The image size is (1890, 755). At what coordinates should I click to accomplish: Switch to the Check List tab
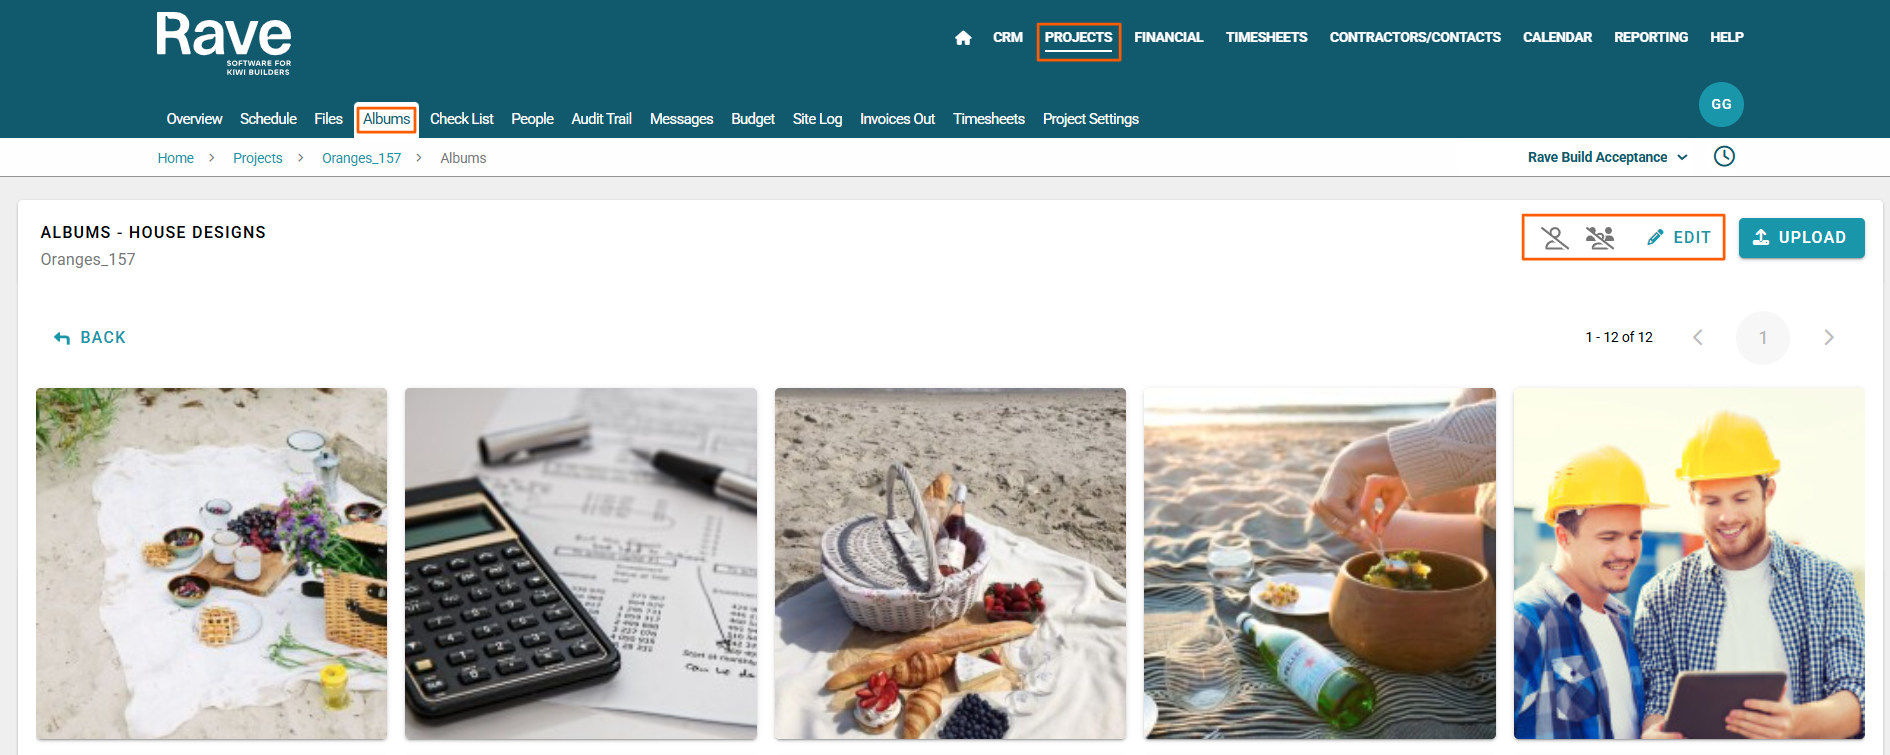coord(461,119)
